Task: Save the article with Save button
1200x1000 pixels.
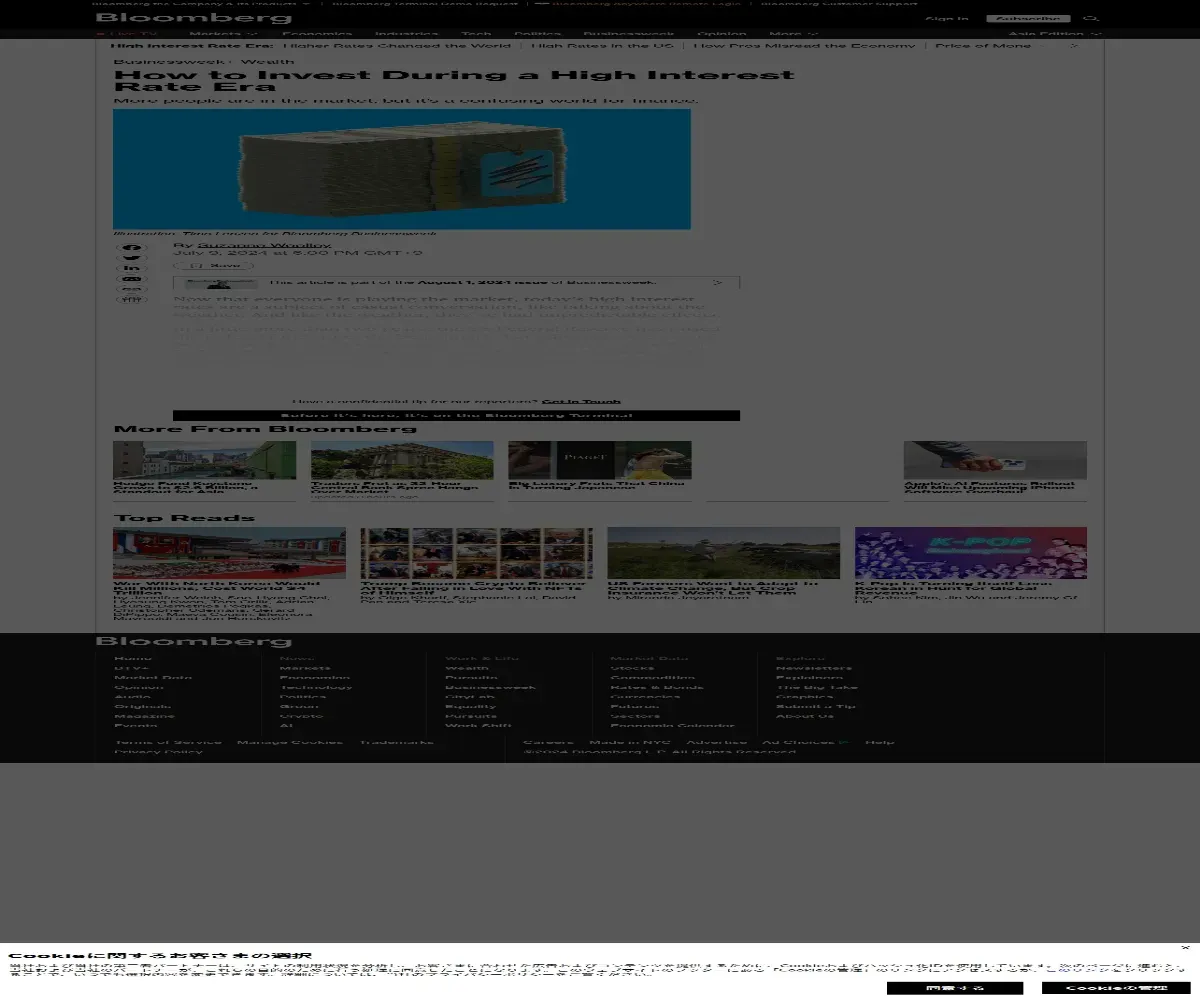Action: coord(213,266)
